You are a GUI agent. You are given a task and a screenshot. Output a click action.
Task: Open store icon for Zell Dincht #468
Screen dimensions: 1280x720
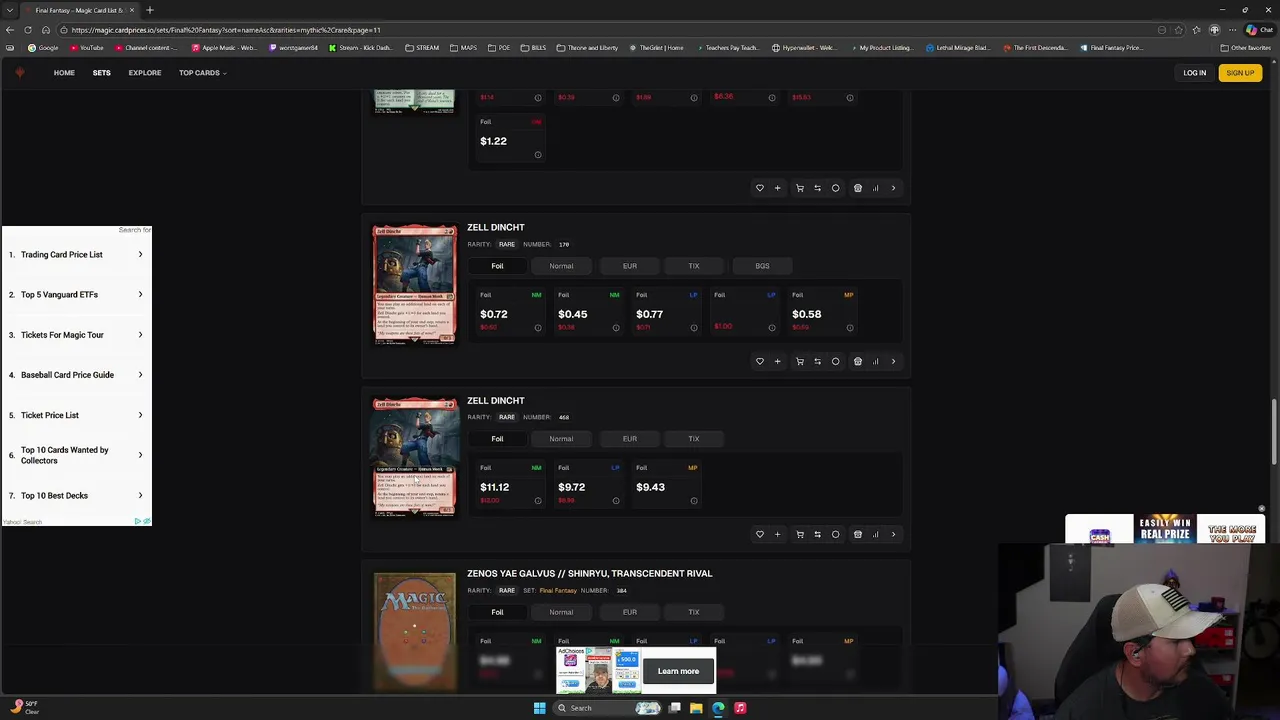[857, 534]
